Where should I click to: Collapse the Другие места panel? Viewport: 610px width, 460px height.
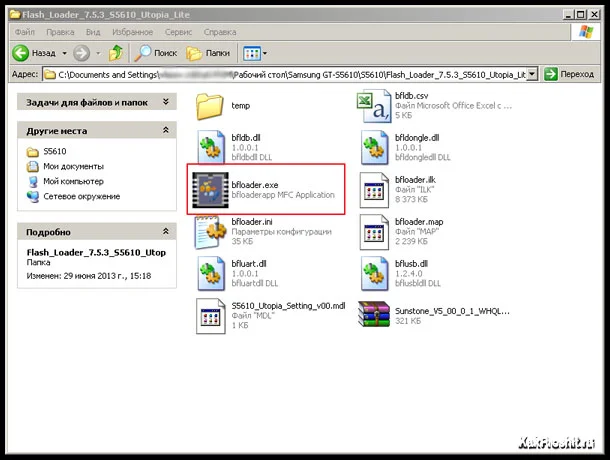167,130
